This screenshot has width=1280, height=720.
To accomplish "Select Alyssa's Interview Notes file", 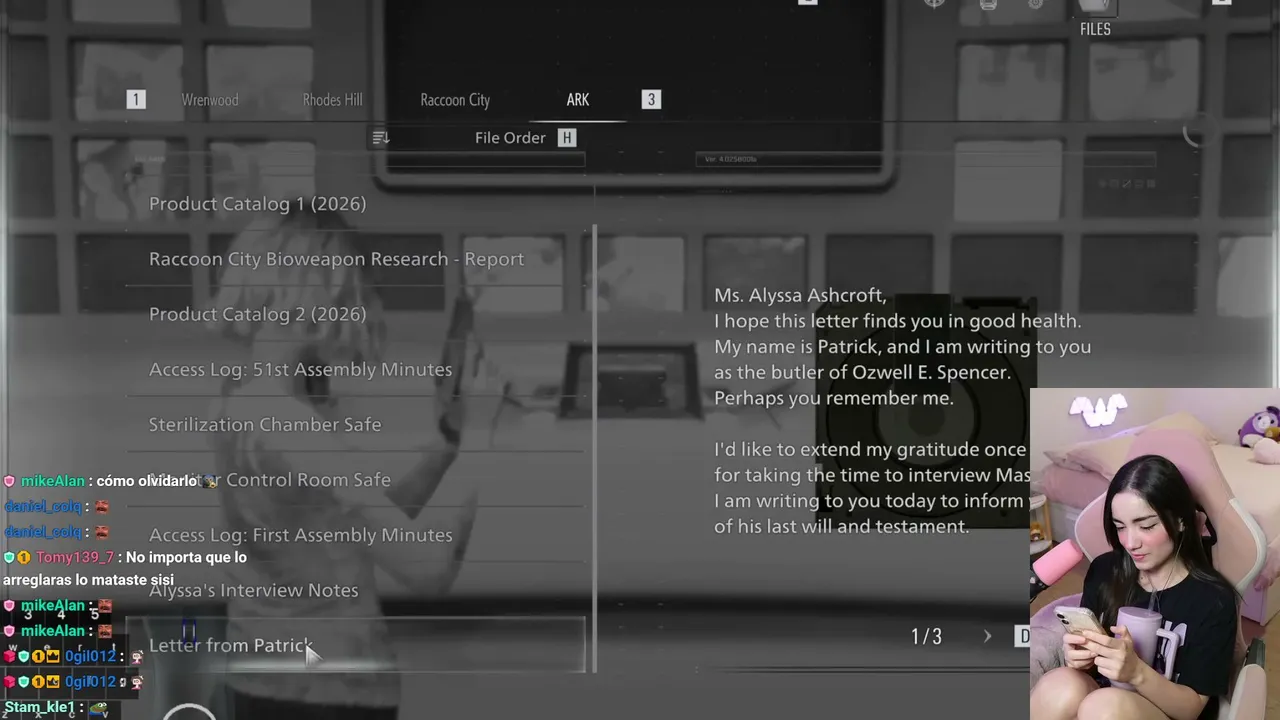I will pyautogui.click(x=355, y=590).
